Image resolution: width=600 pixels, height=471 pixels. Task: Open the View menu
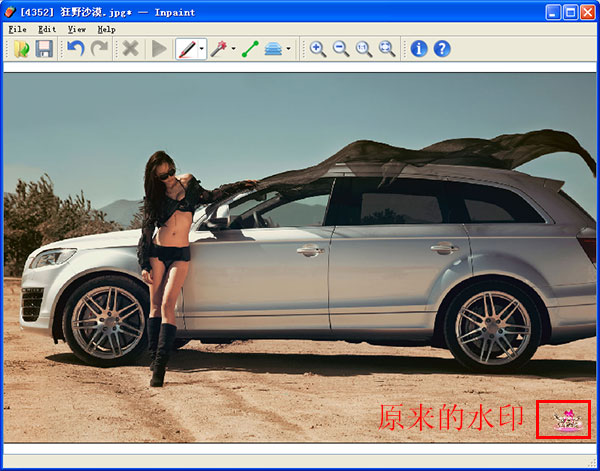tap(77, 29)
